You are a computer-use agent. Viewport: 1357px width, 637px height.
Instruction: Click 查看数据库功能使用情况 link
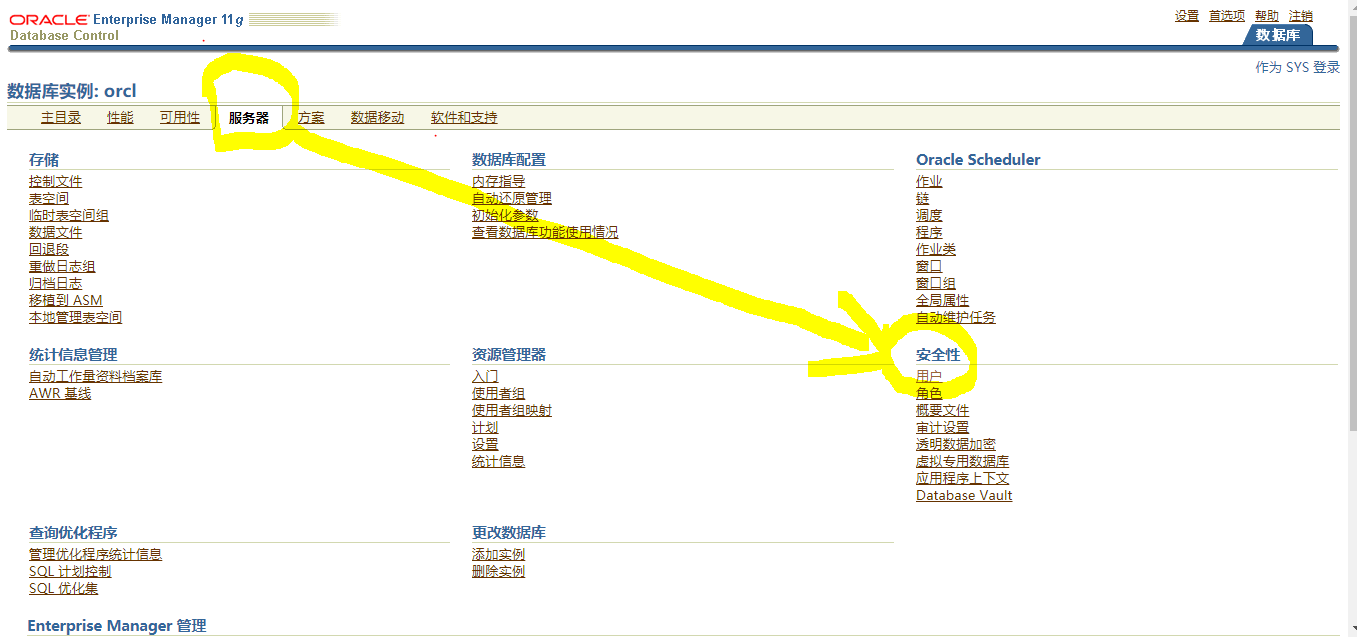coord(545,232)
